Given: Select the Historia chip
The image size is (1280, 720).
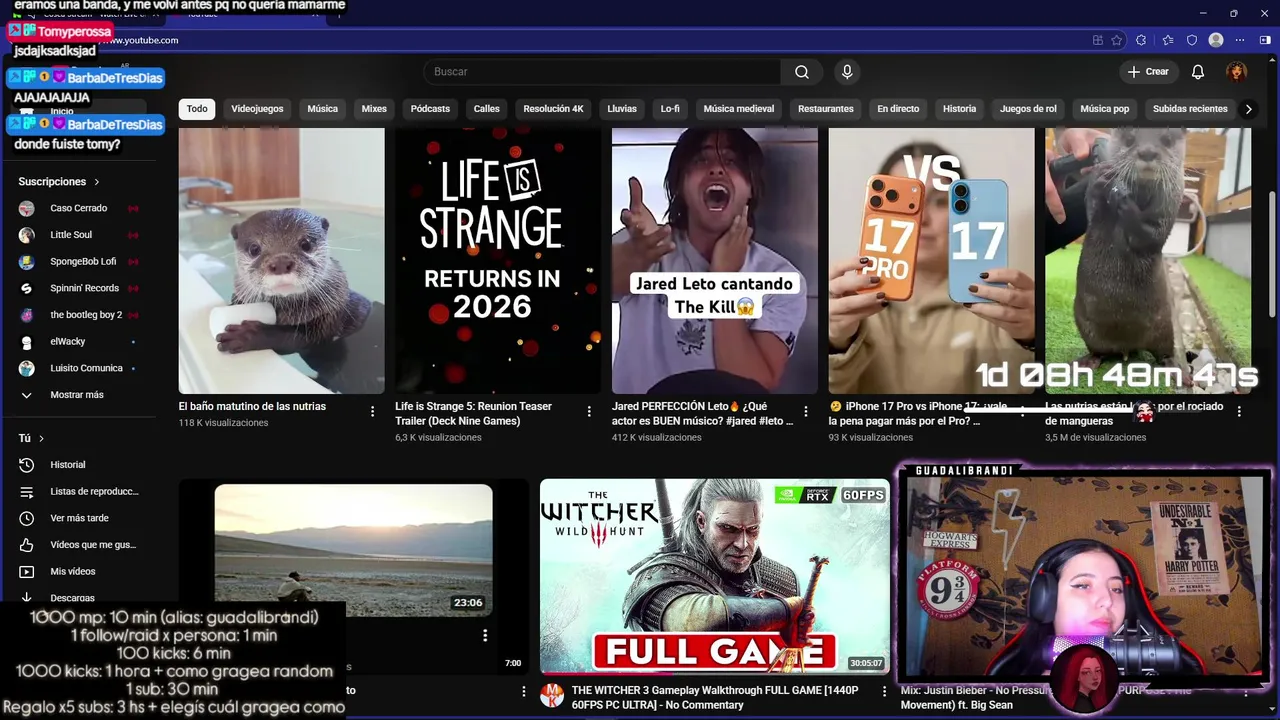Looking at the screenshot, I should (x=959, y=109).
